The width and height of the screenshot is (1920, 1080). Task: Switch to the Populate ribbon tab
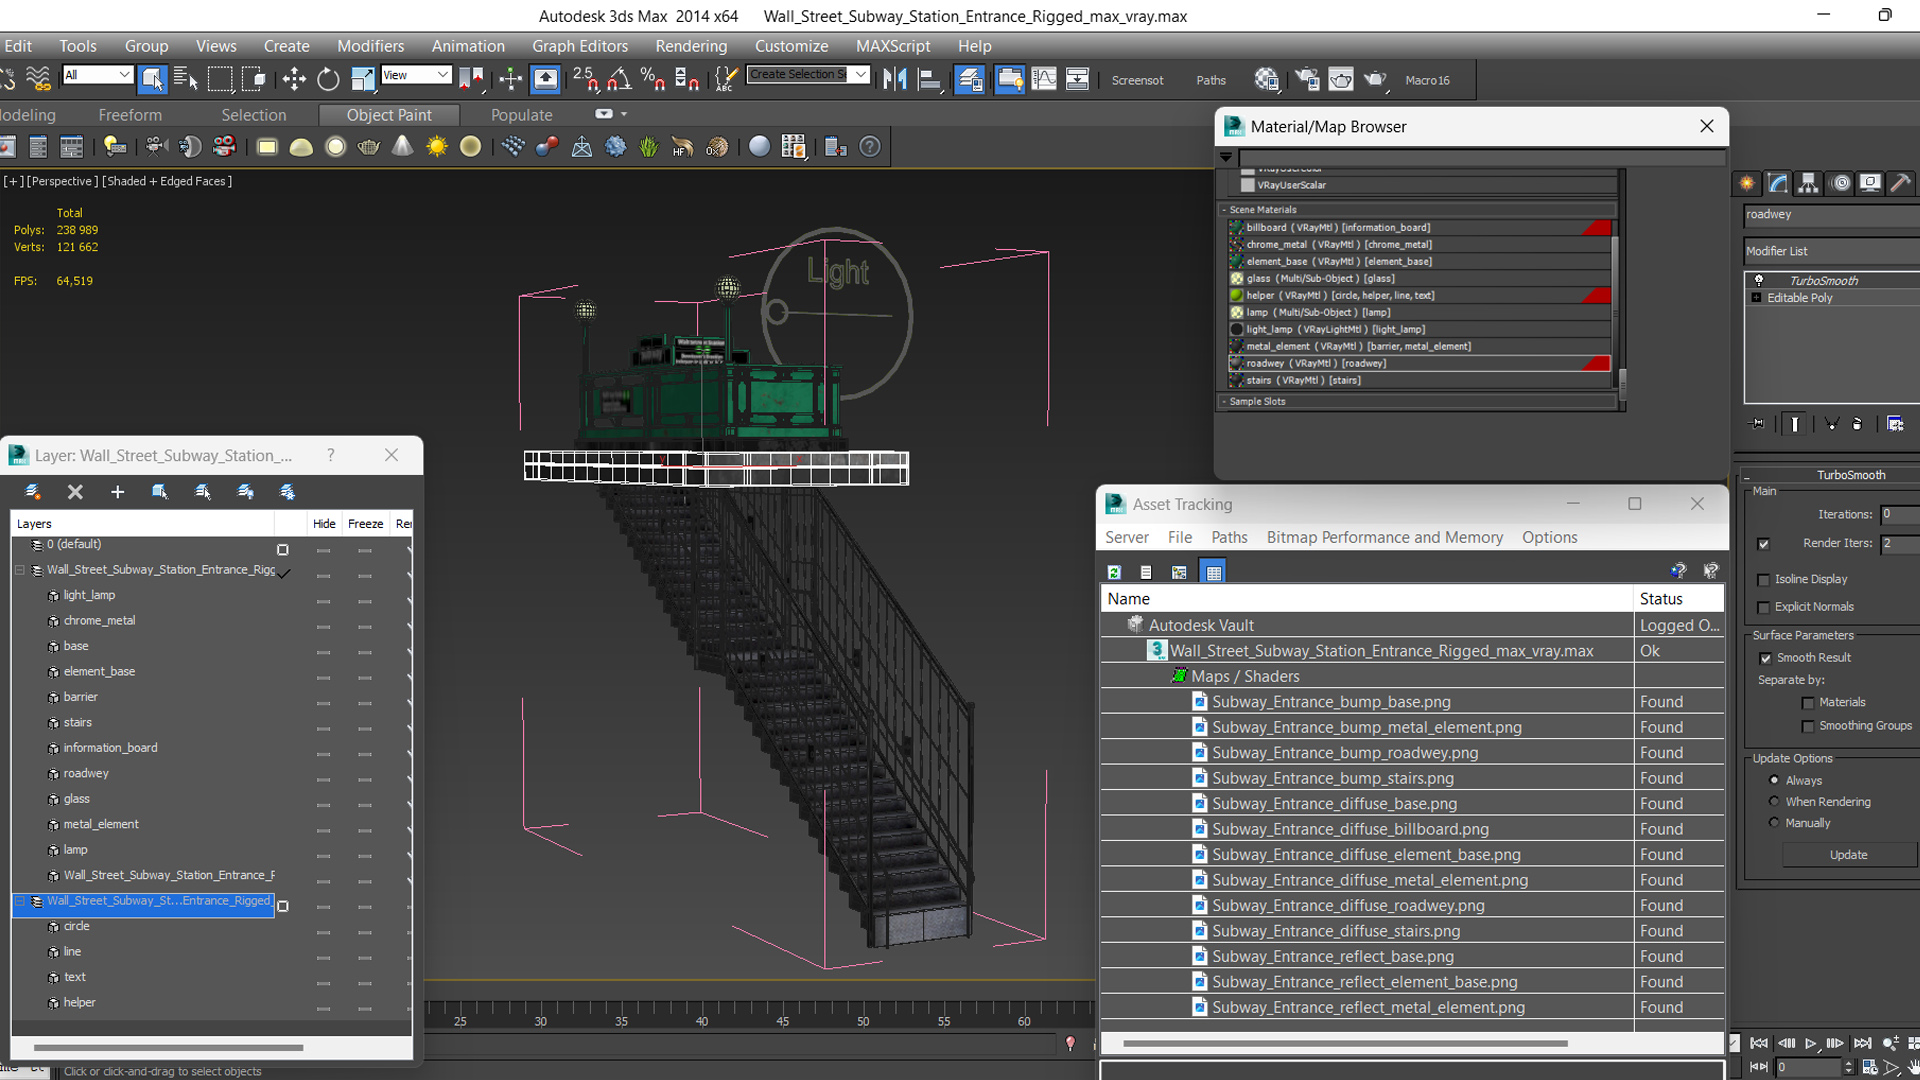coord(521,115)
